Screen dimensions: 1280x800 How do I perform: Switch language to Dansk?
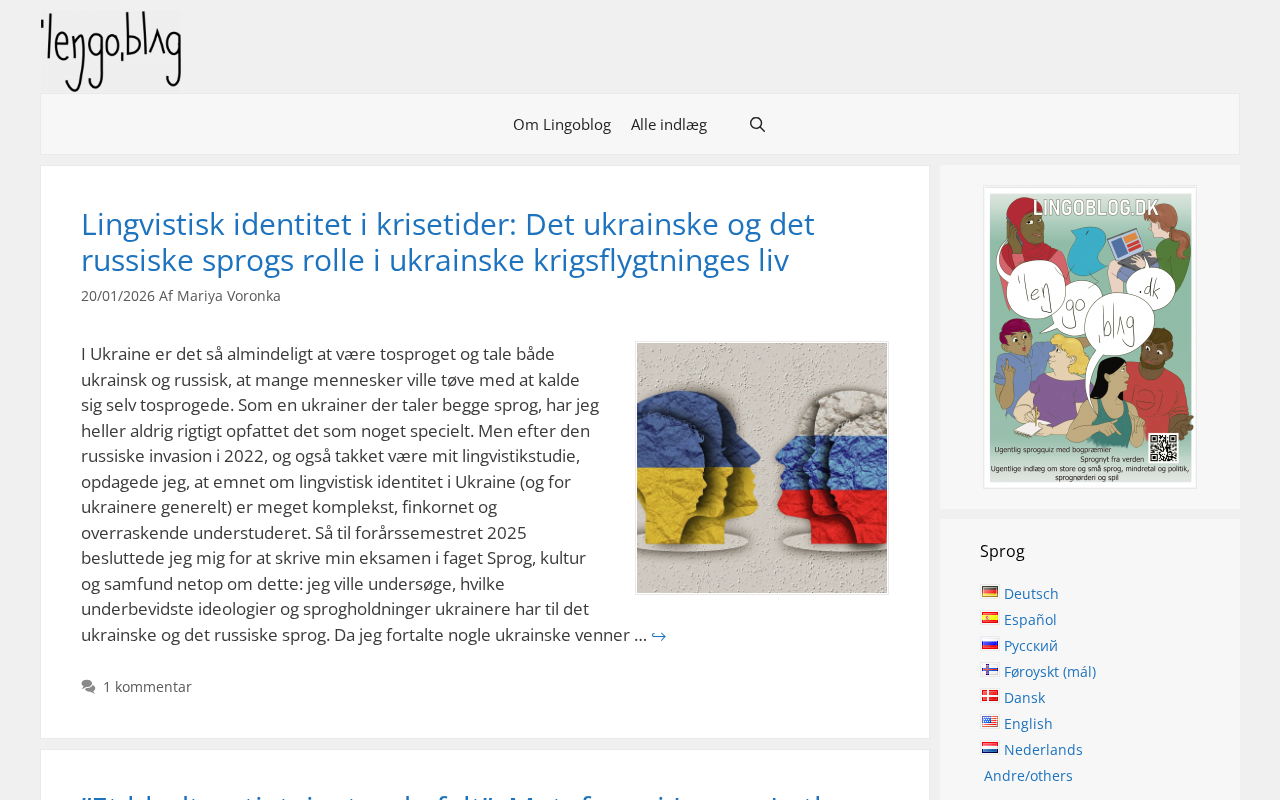click(x=1025, y=698)
